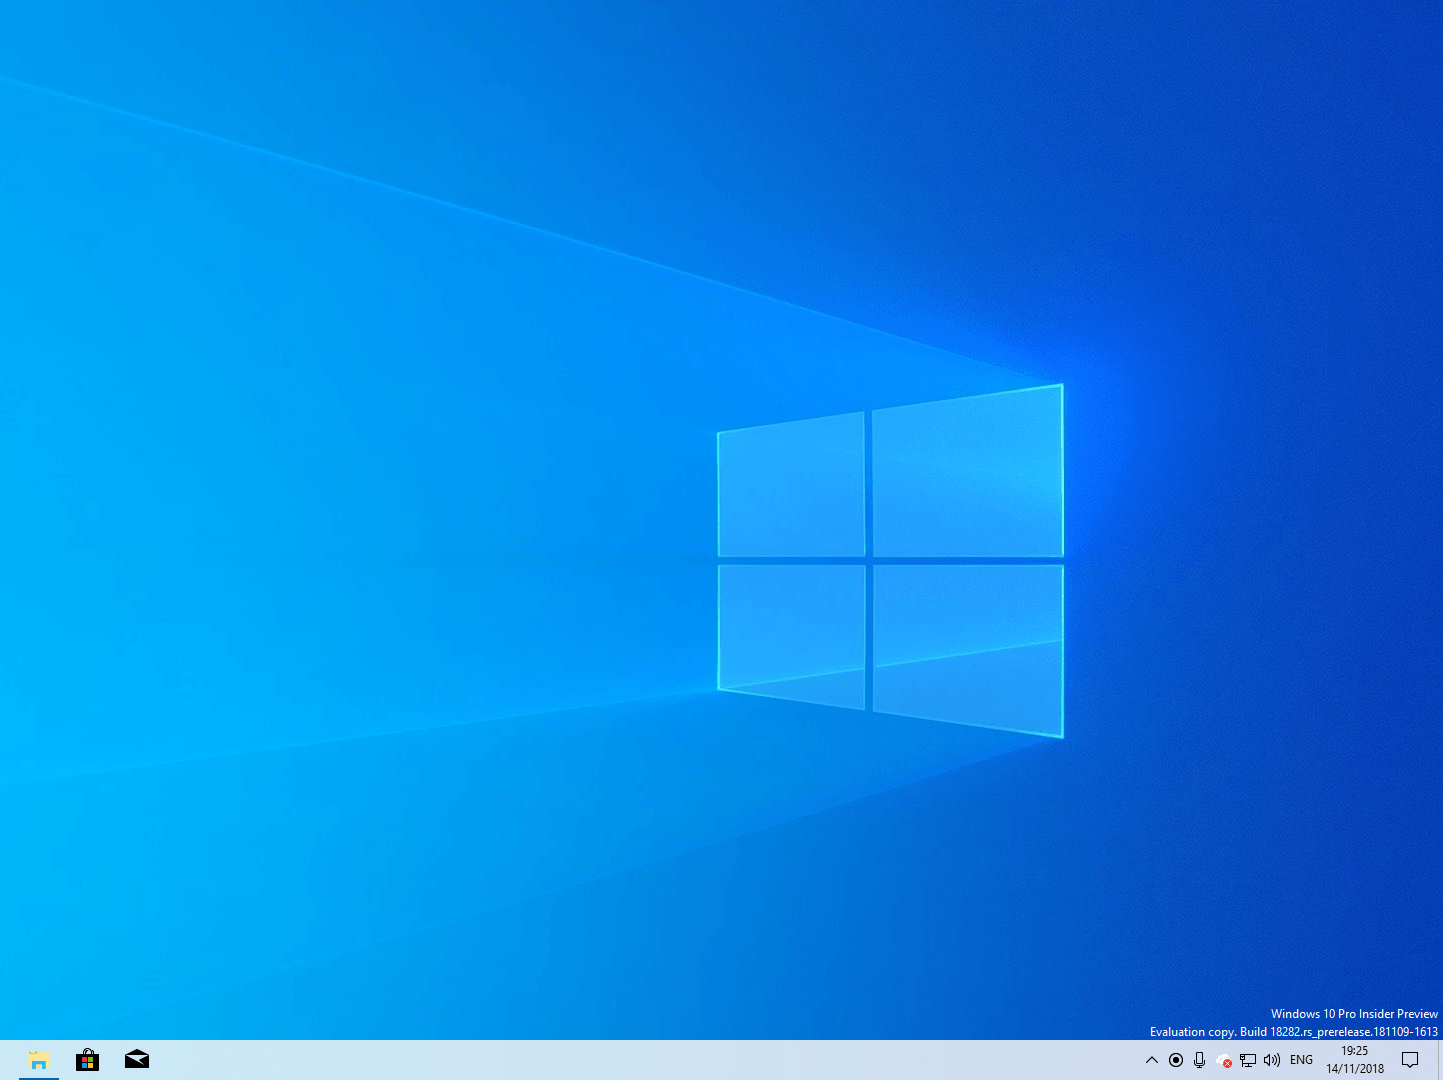Open the microphone tray icon
Viewport: 1443px width, 1080px height.
[x=1200, y=1060]
